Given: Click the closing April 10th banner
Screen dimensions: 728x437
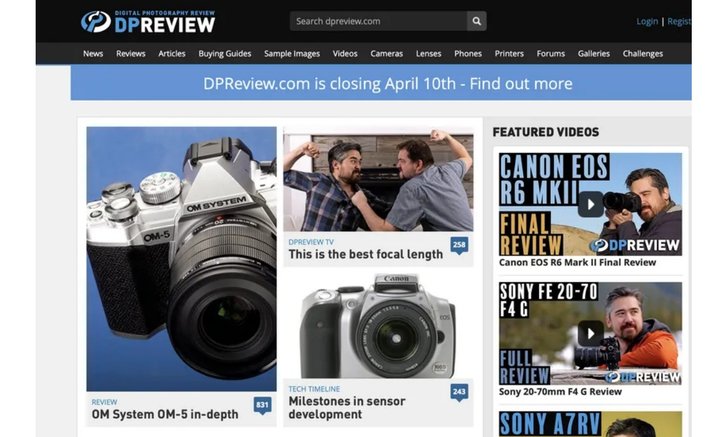Looking at the screenshot, I should pos(381,83).
